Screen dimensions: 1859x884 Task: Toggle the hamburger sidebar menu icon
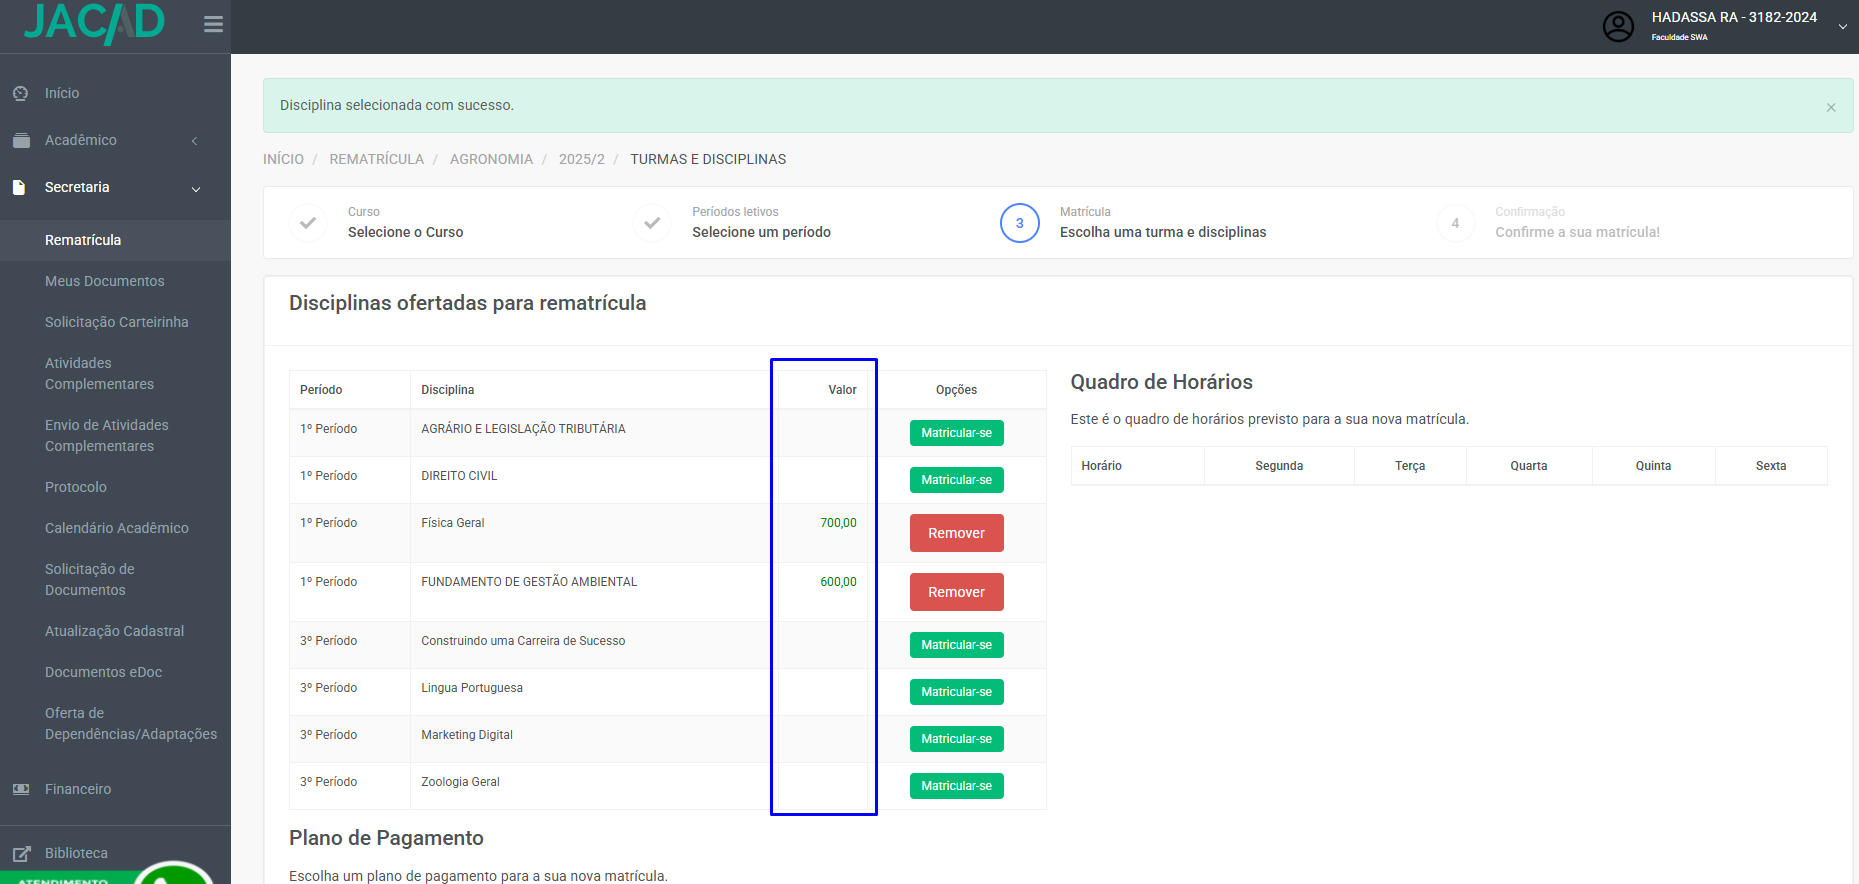coord(213,24)
